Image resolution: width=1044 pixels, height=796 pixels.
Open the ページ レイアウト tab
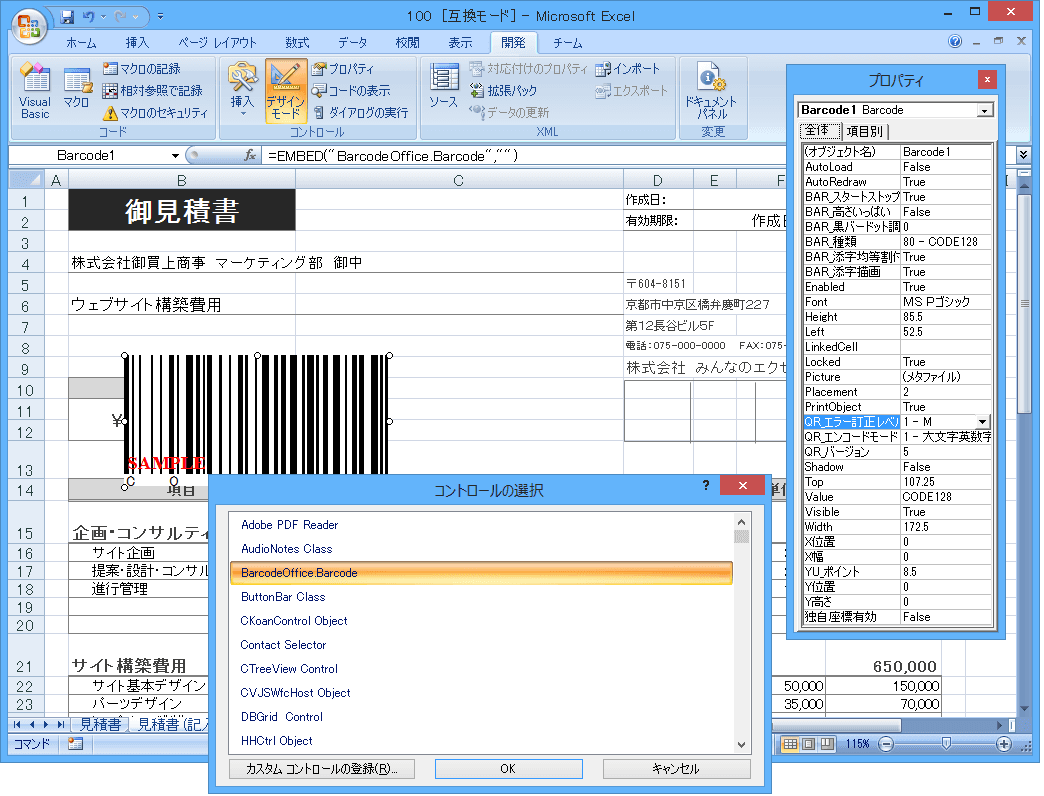coord(217,43)
